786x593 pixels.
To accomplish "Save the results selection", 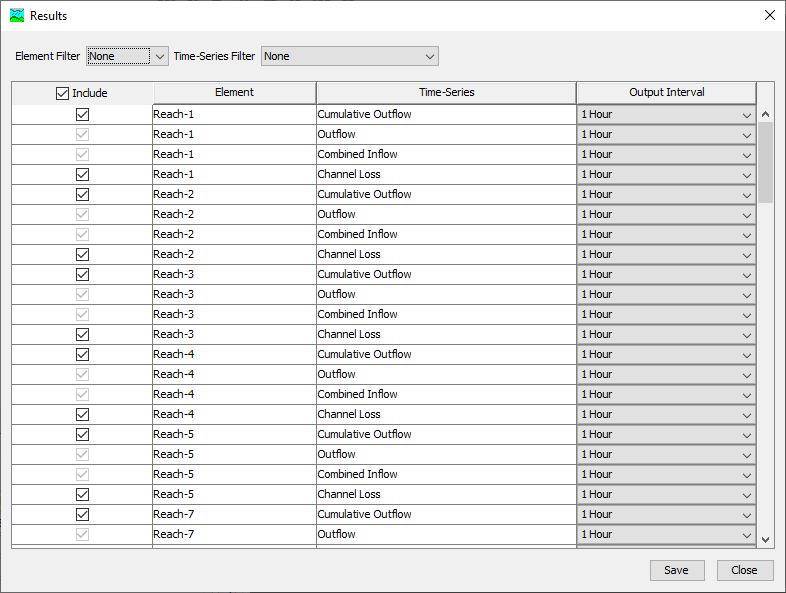I will click(677, 570).
